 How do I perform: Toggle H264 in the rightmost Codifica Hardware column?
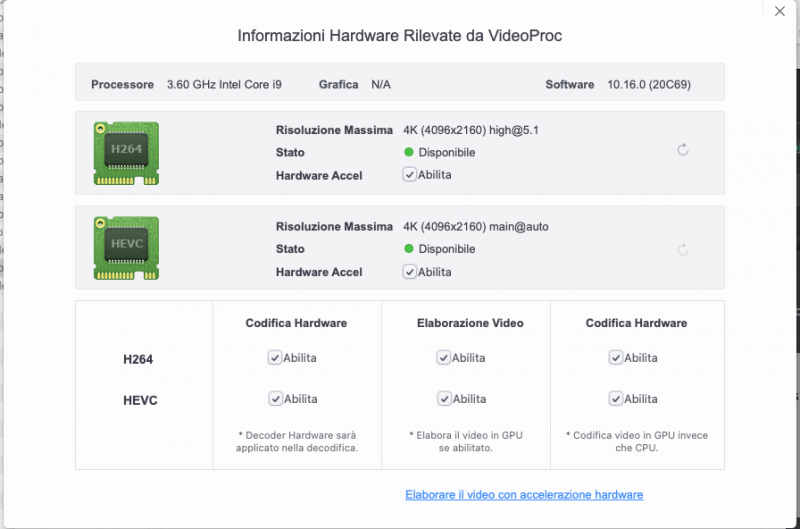[x=616, y=357]
